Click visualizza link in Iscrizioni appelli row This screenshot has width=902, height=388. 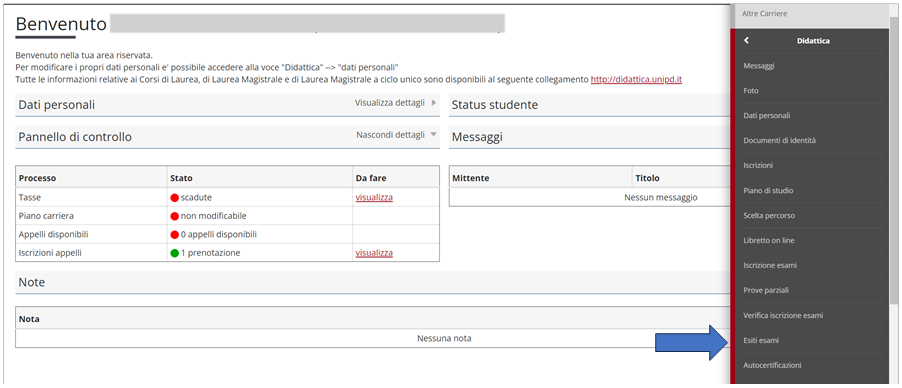(374, 253)
